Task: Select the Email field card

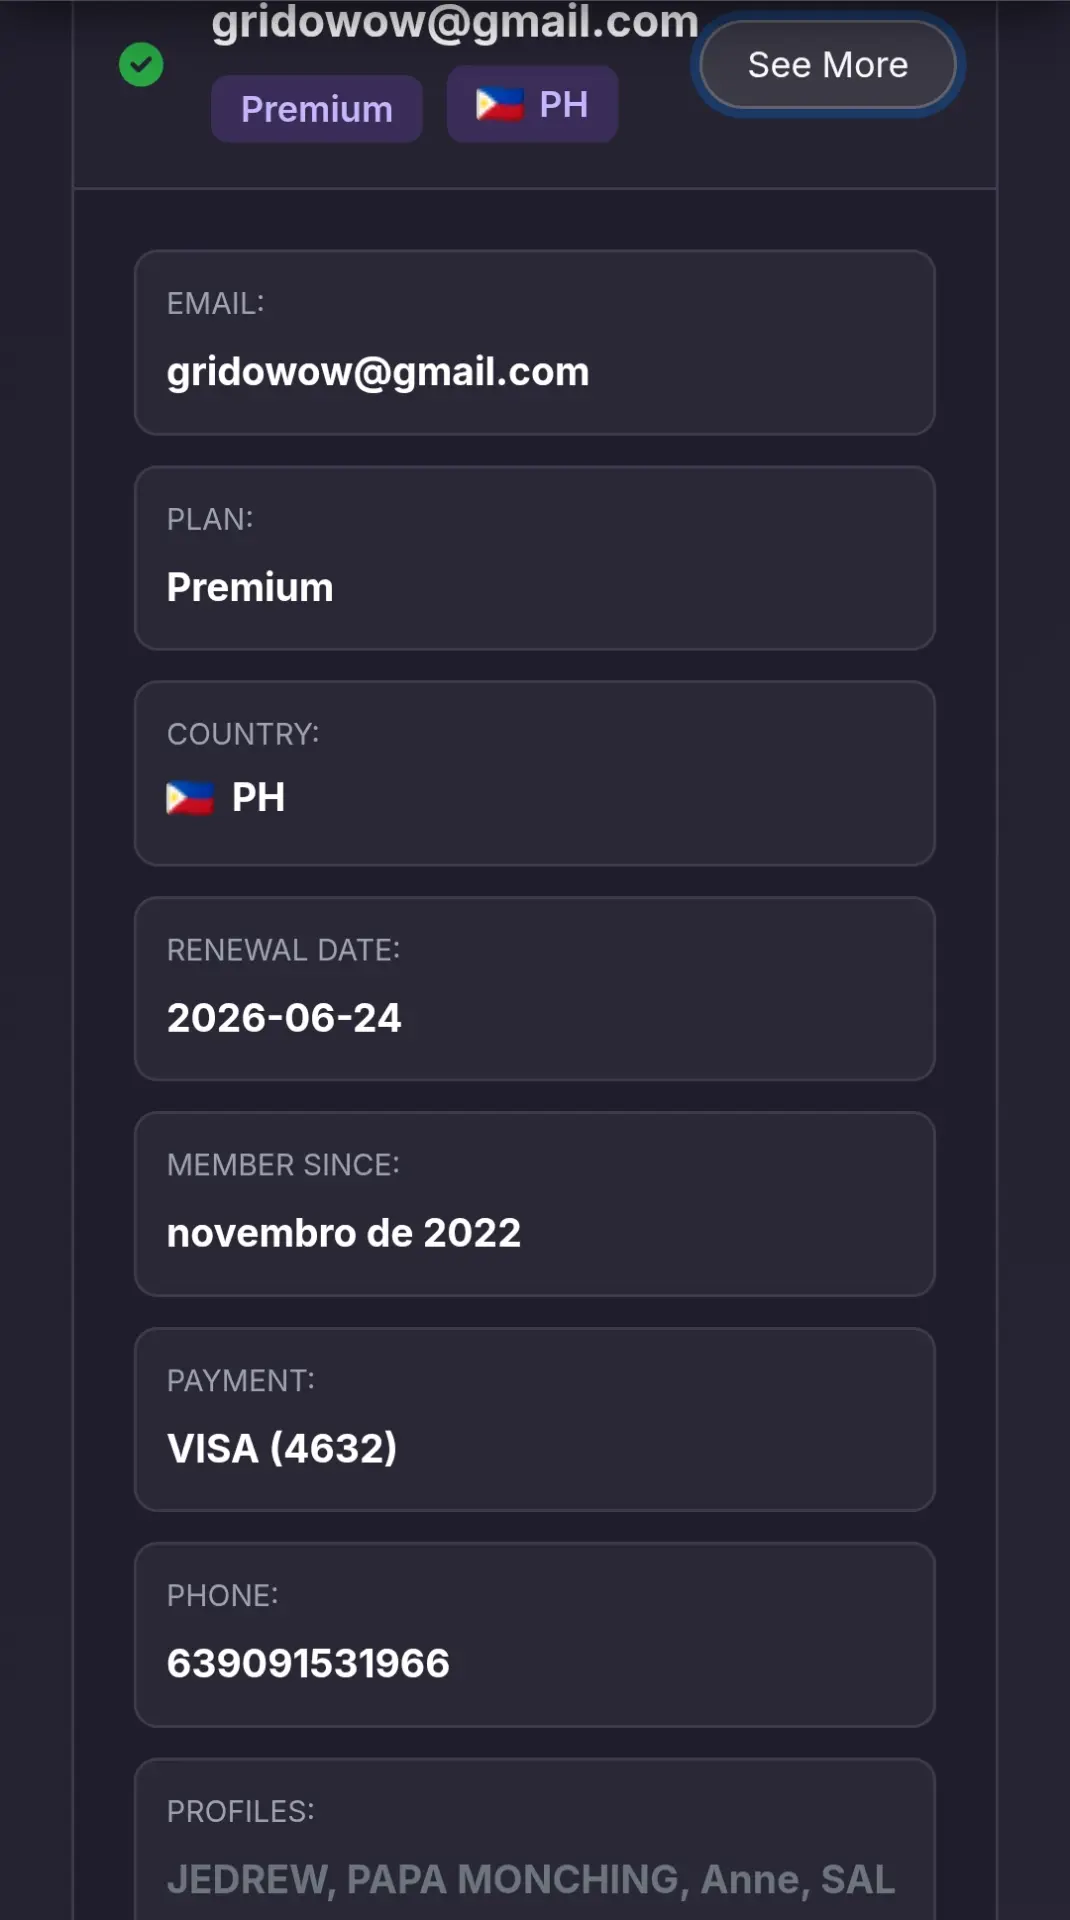Action: click(x=535, y=343)
